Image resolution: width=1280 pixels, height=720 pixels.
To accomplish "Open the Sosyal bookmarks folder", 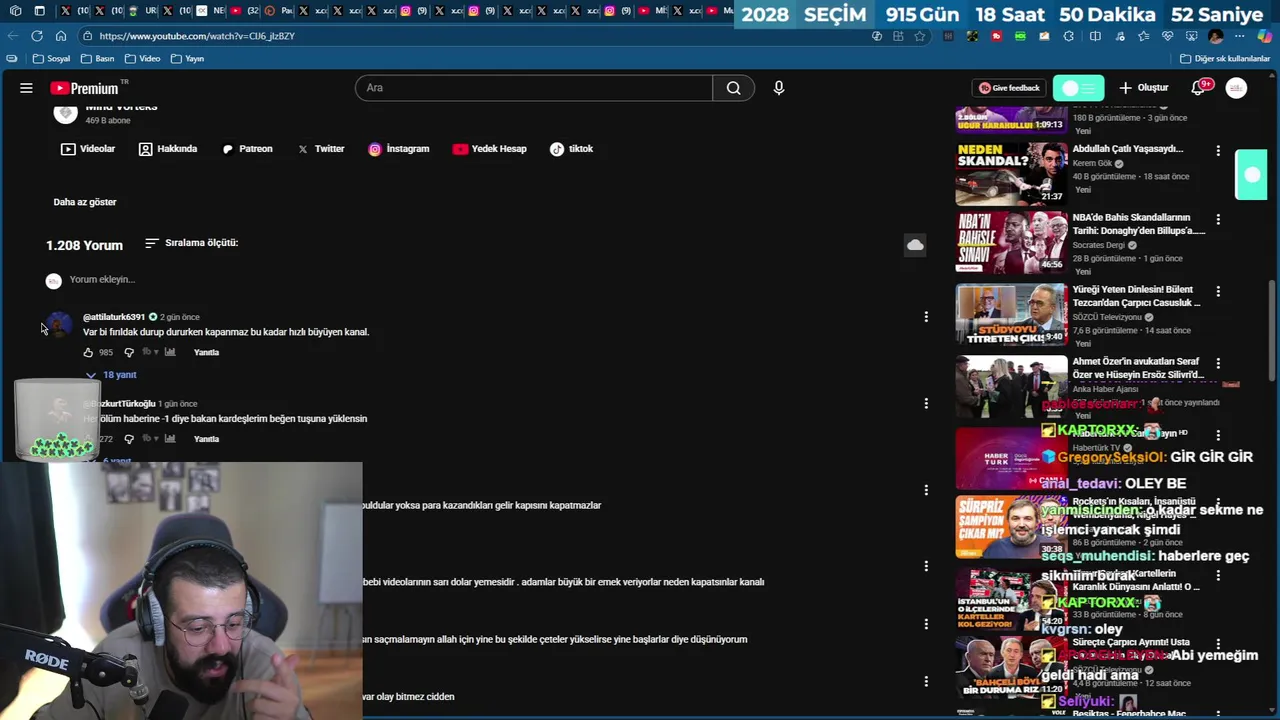I will (x=52, y=59).
